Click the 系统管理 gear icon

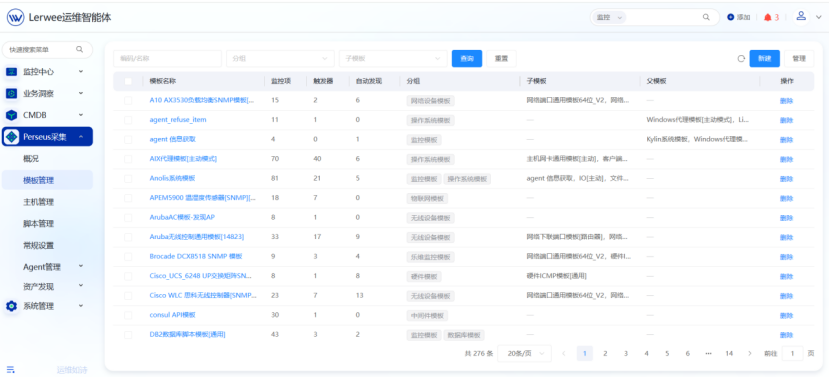12,306
